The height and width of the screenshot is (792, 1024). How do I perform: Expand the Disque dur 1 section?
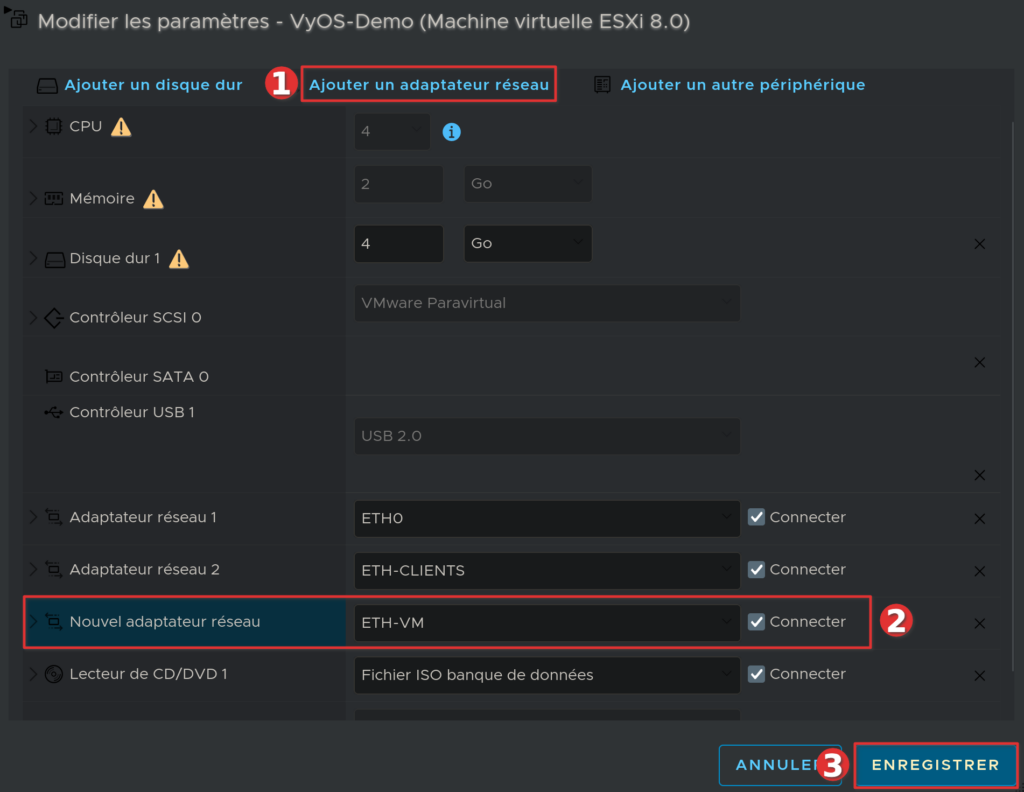tap(33, 259)
